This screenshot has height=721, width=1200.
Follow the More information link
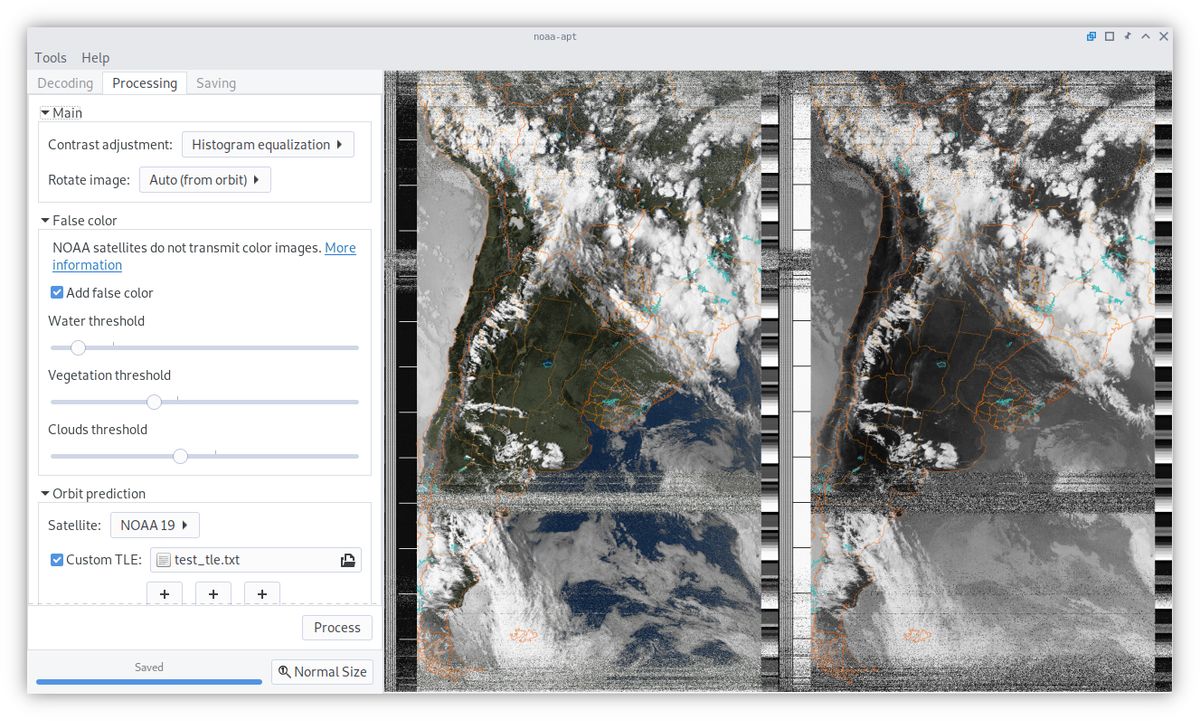click(x=340, y=248)
